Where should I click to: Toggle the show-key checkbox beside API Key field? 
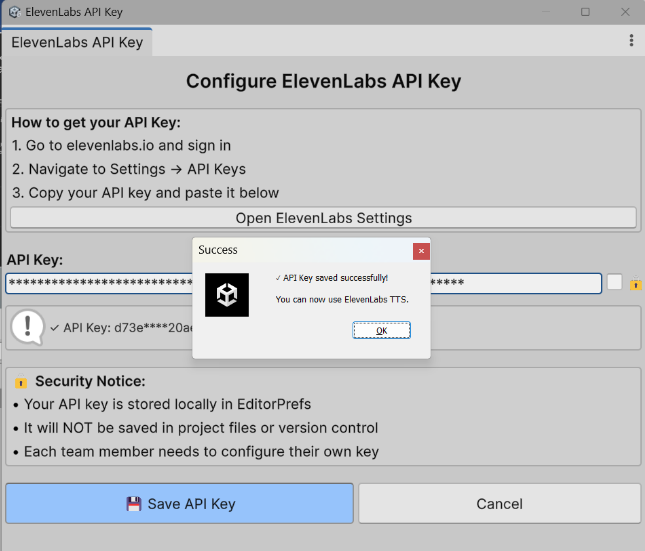[614, 282]
